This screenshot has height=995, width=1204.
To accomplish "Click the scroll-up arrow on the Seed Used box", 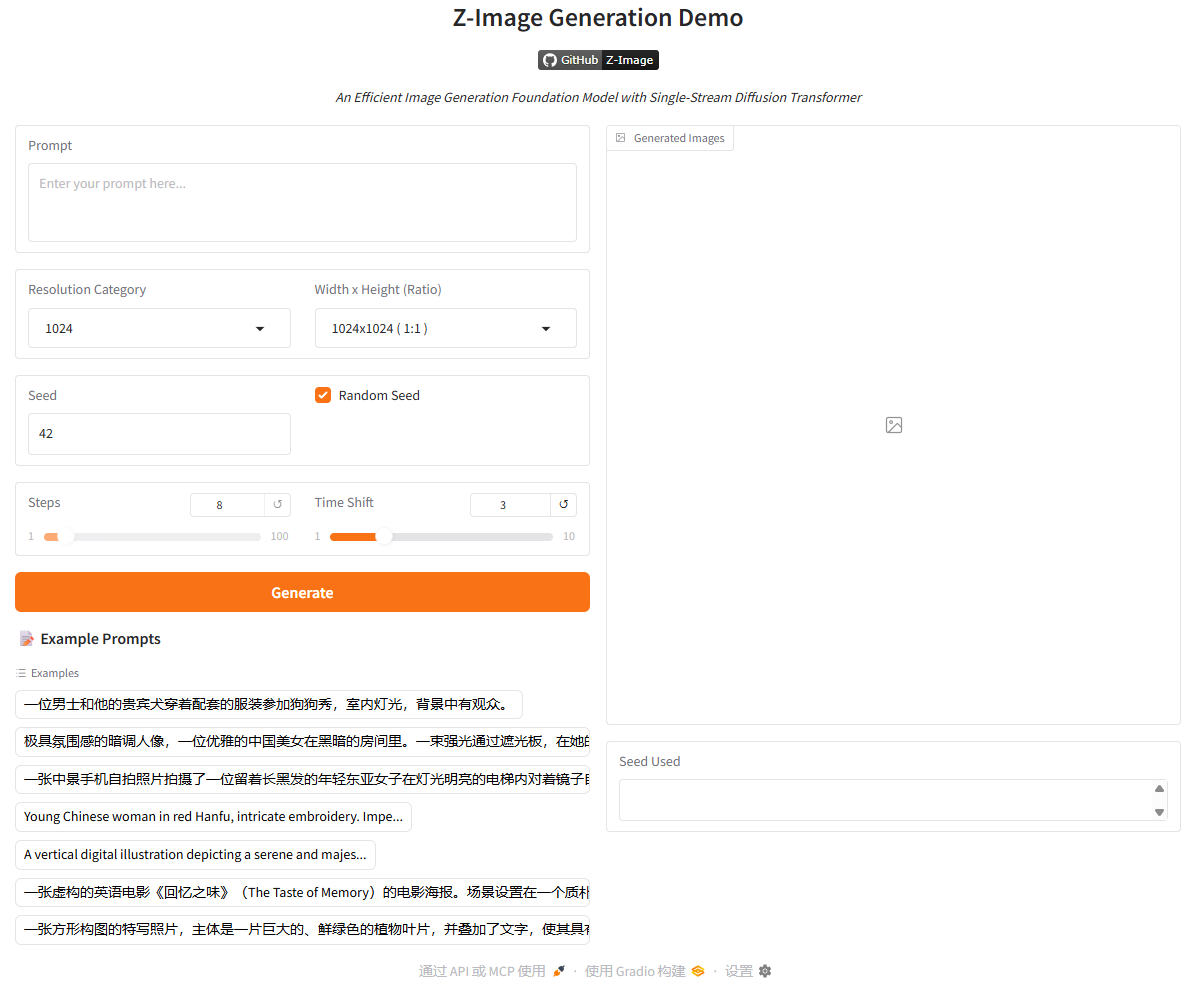I will (x=1159, y=786).
